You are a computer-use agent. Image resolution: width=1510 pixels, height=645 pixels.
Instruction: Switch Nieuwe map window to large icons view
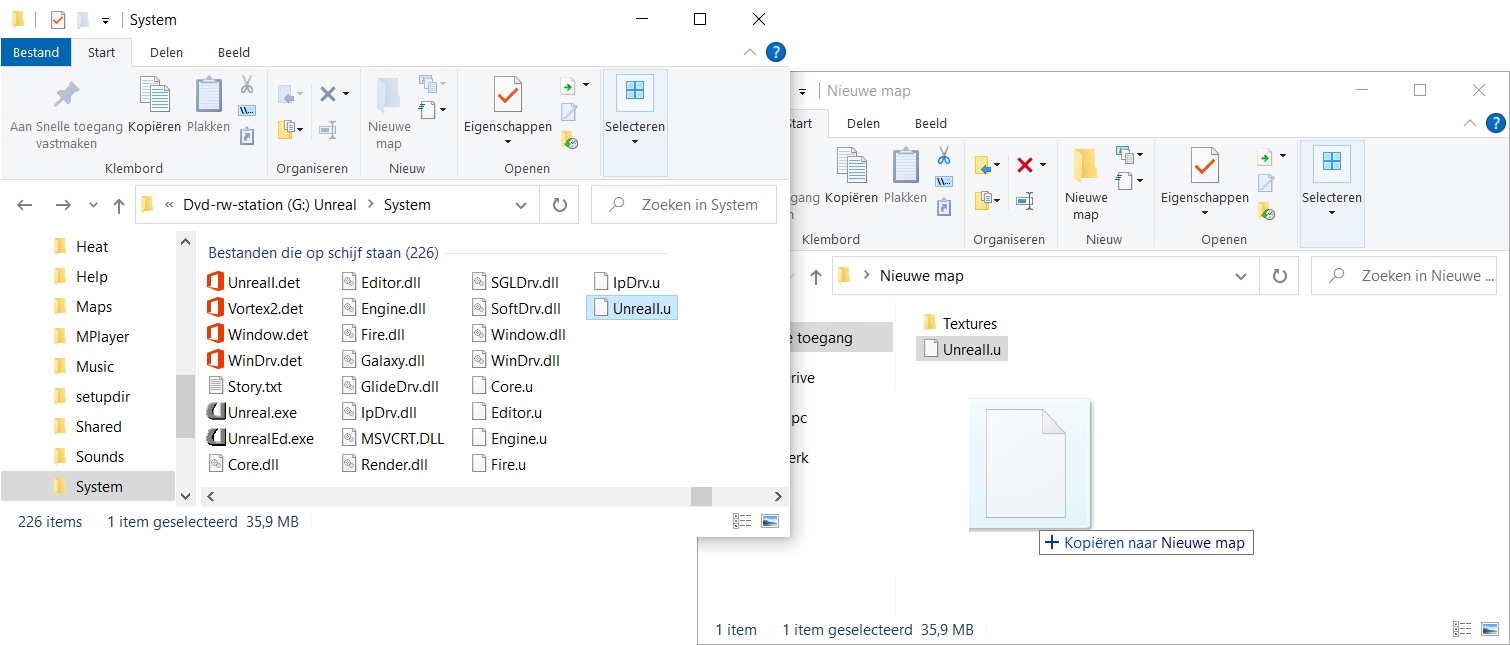click(x=1490, y=629)
